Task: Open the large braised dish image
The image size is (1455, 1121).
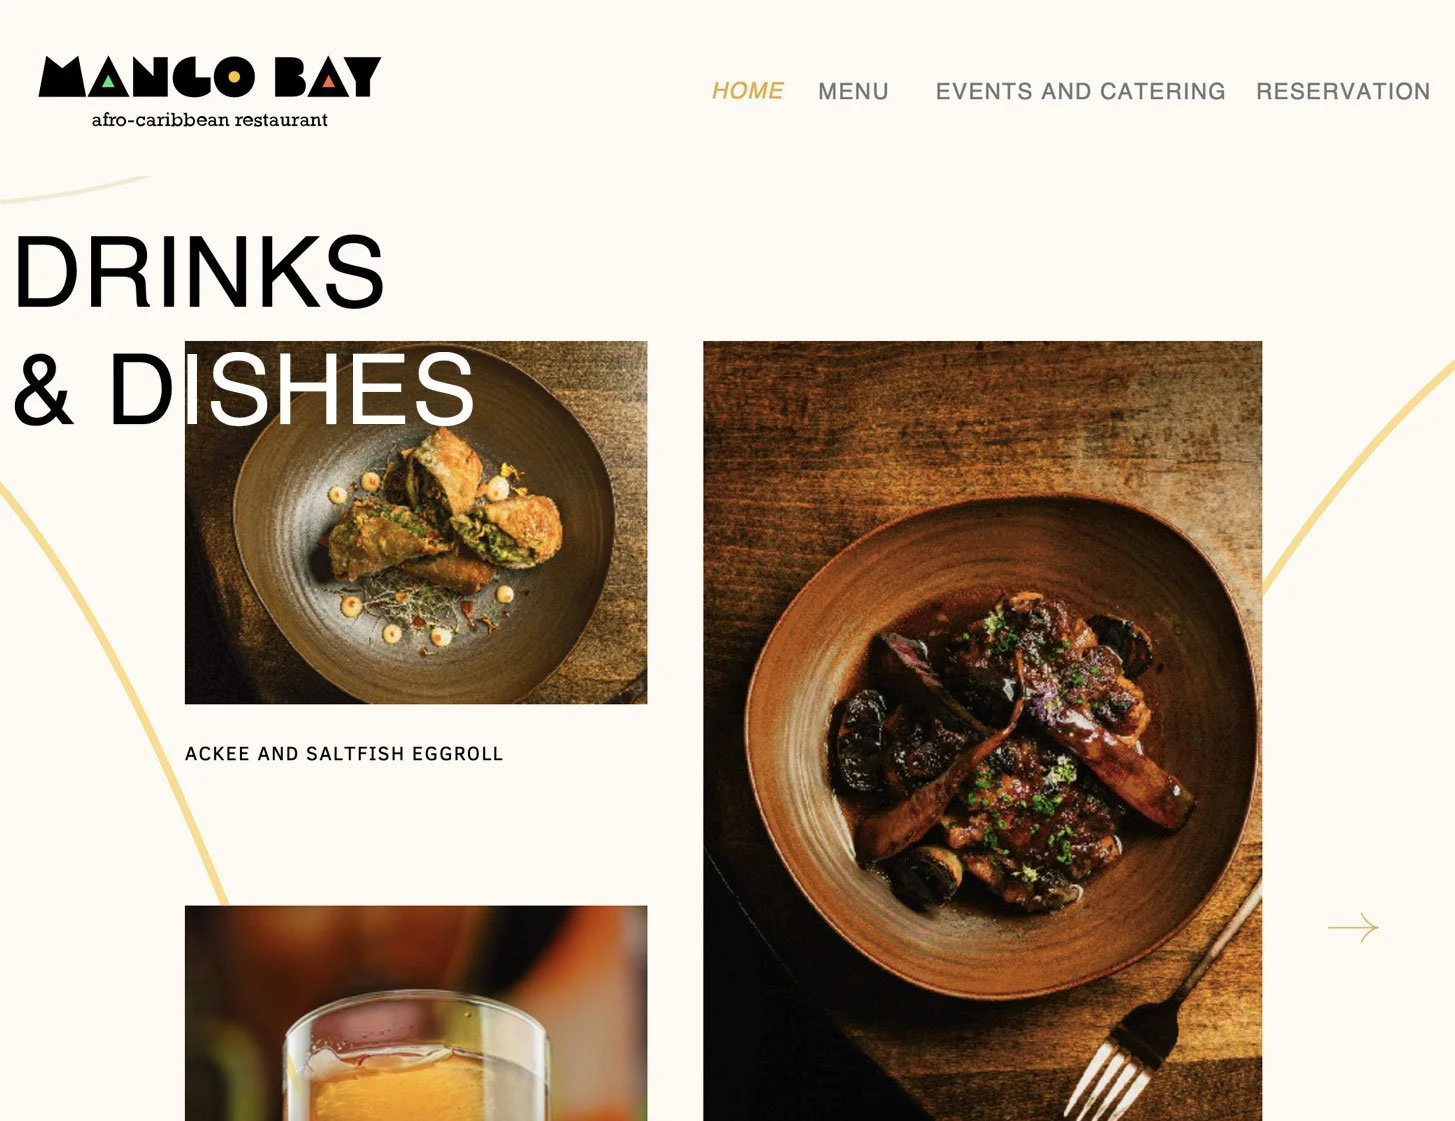Action: 982,731
